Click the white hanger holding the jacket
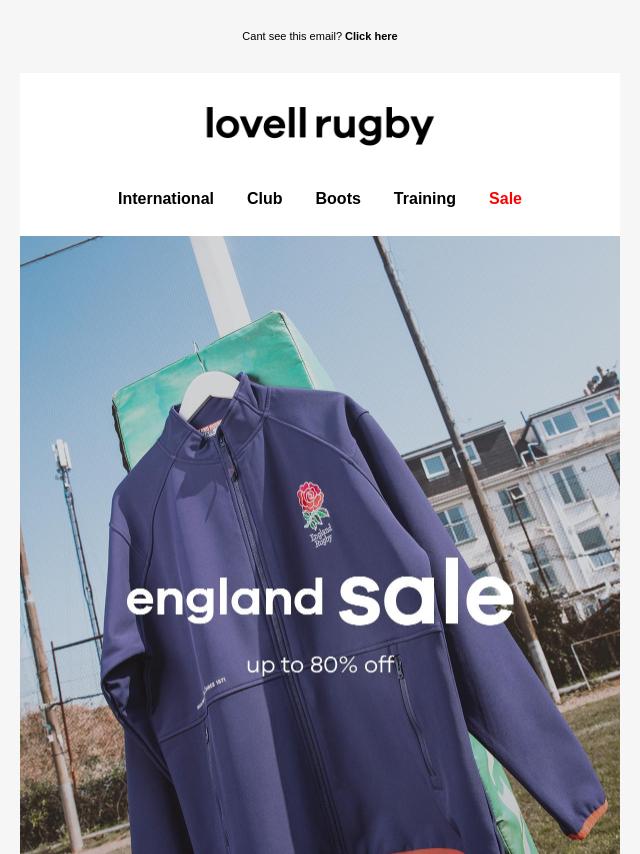The height and width of the screenshot is (854, 640). point(210,390)
